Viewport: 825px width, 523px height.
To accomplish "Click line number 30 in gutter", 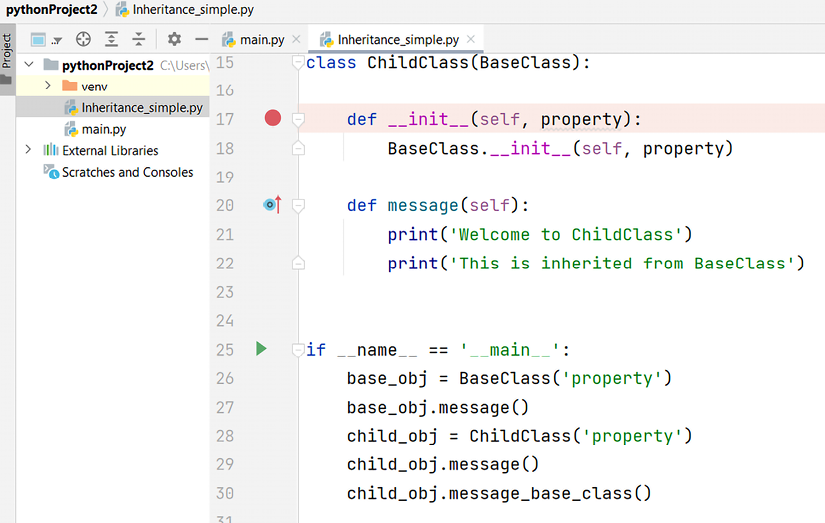I will pos(225,493).
